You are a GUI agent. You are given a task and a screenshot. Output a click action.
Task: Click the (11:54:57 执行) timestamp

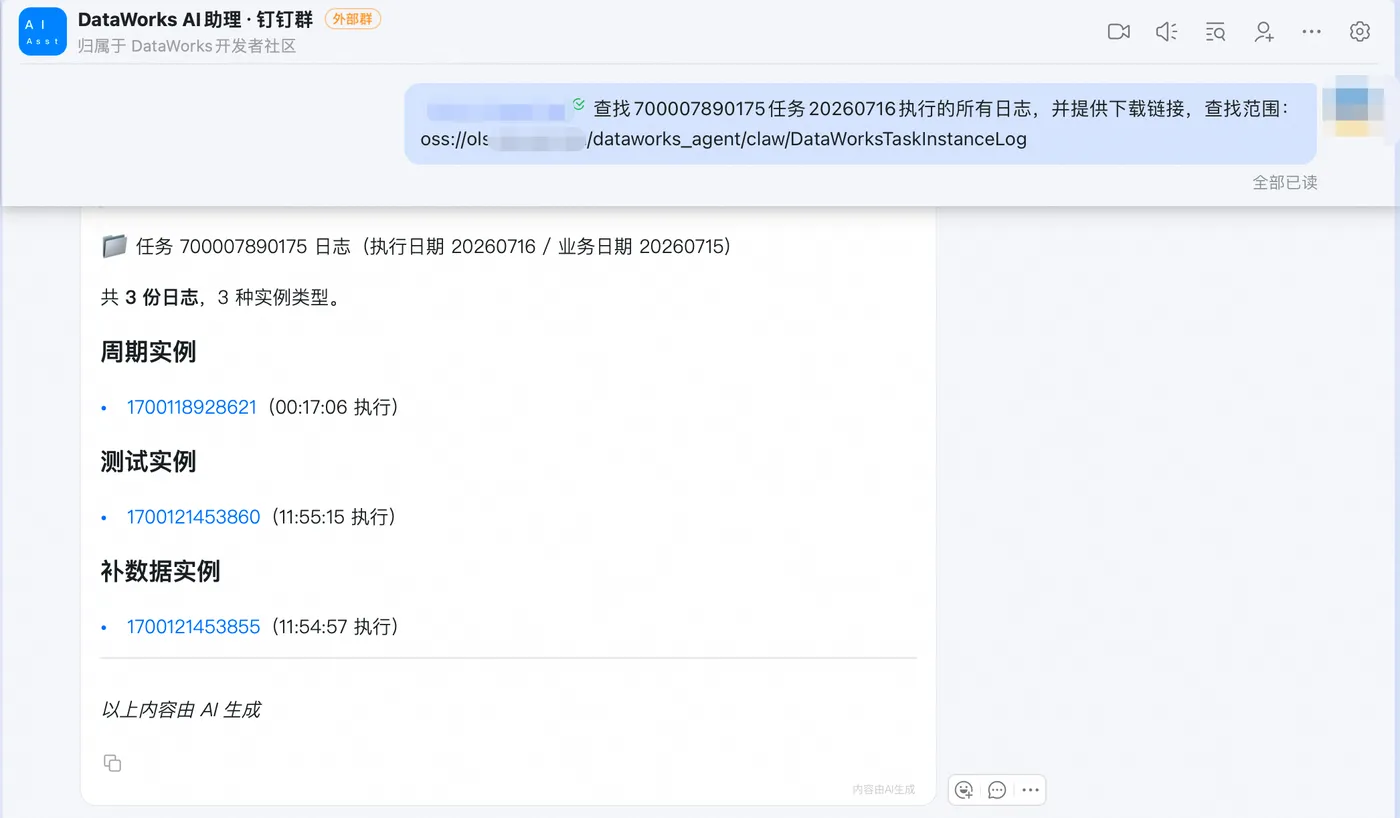[x=334, y=627]
